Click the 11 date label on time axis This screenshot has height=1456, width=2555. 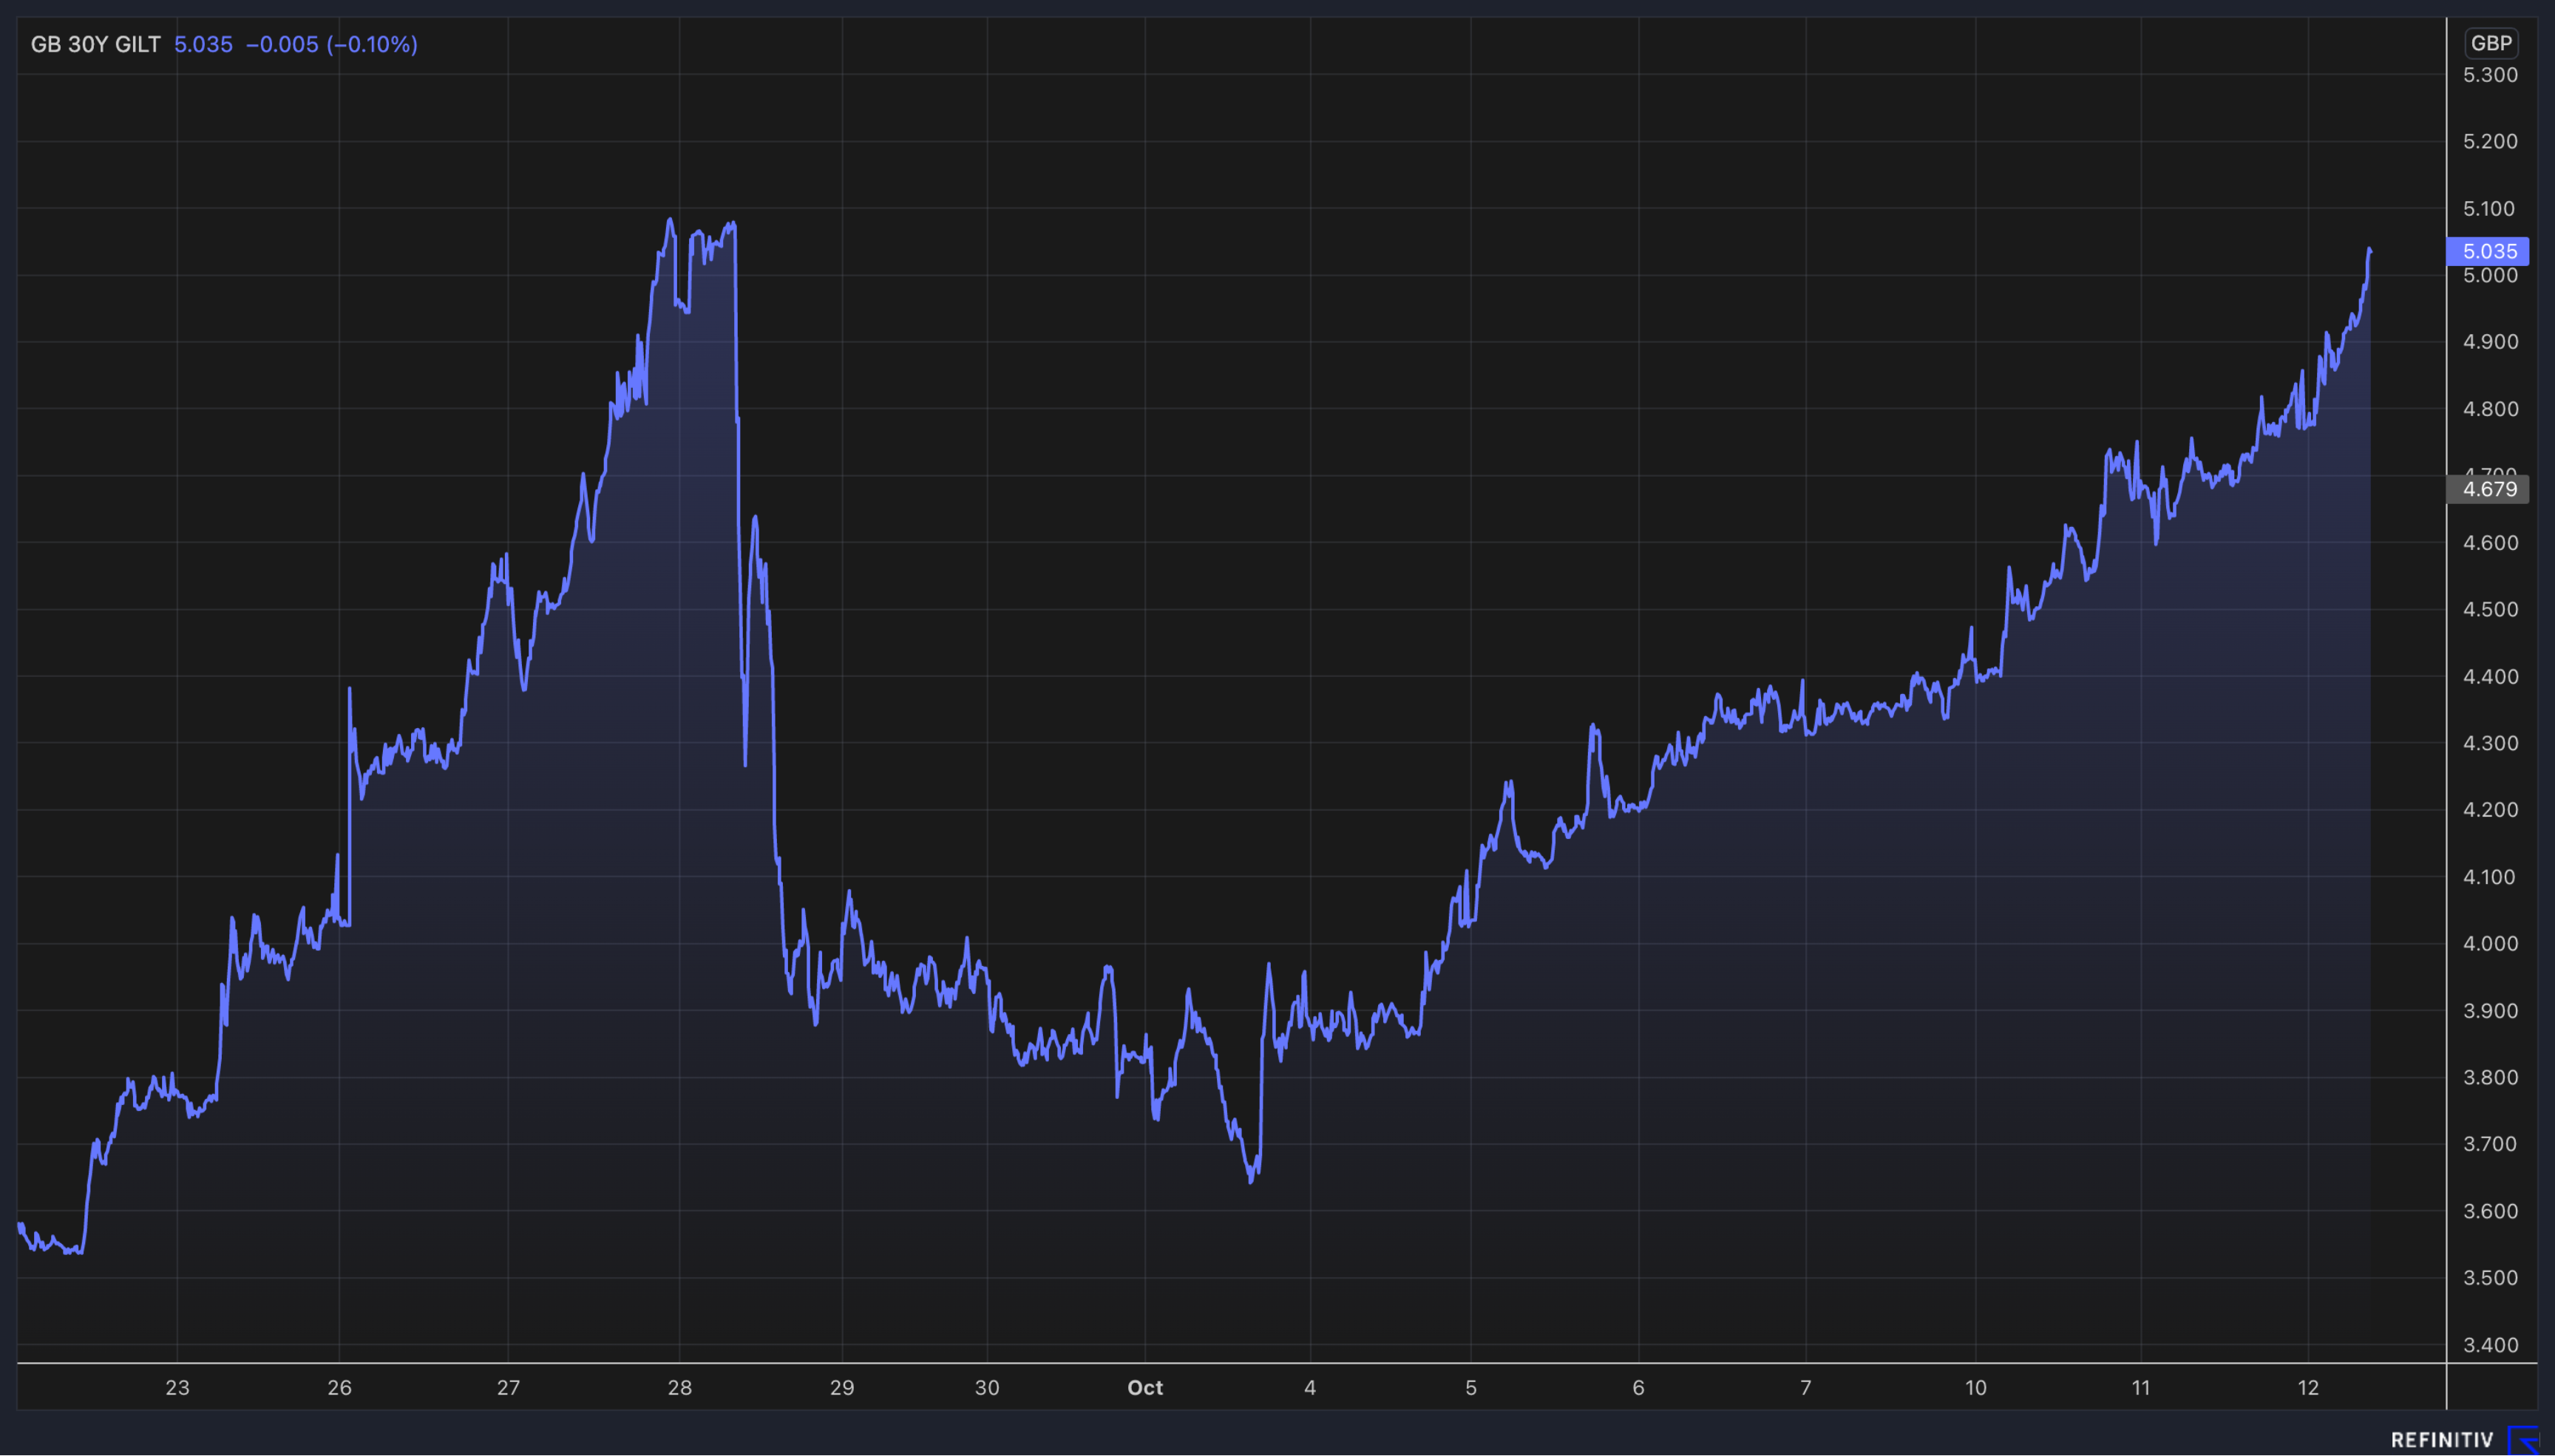2141,1388
